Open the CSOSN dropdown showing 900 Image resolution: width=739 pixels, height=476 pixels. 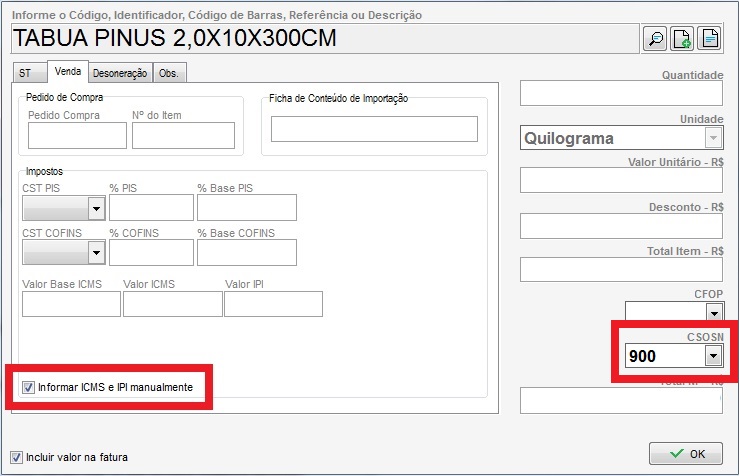pos(712,356)
